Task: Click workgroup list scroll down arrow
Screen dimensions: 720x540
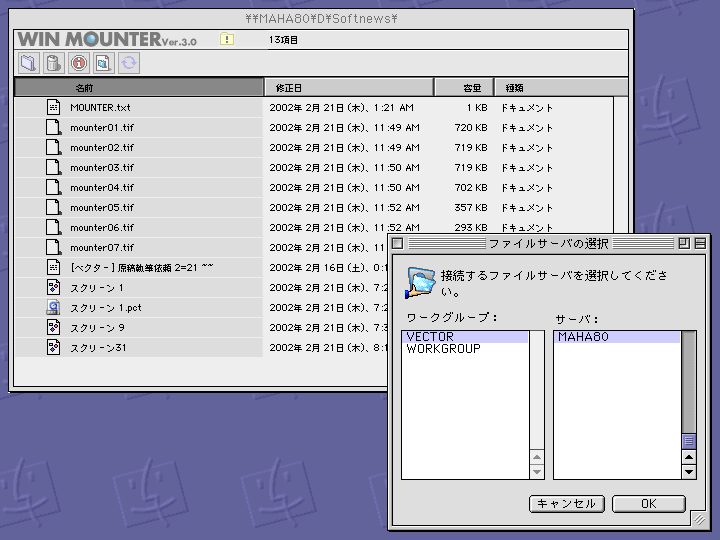Action: (537, 472)
